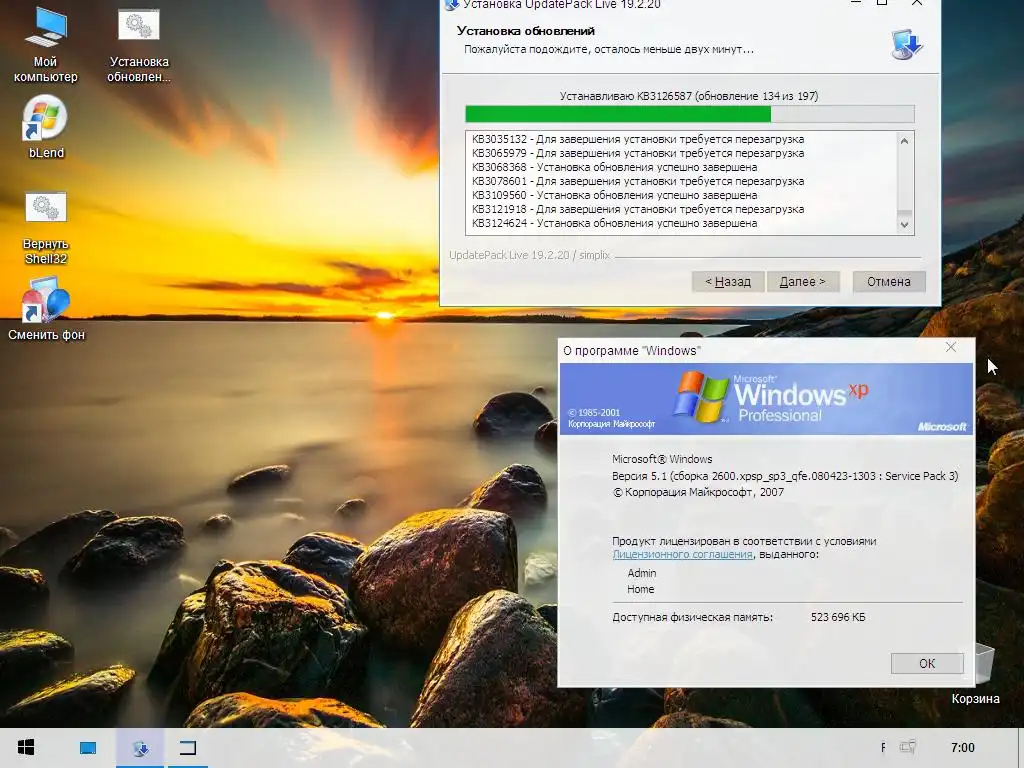Close the UpdatePack installer window
The image size is (1024, 768).
(917, 3)
